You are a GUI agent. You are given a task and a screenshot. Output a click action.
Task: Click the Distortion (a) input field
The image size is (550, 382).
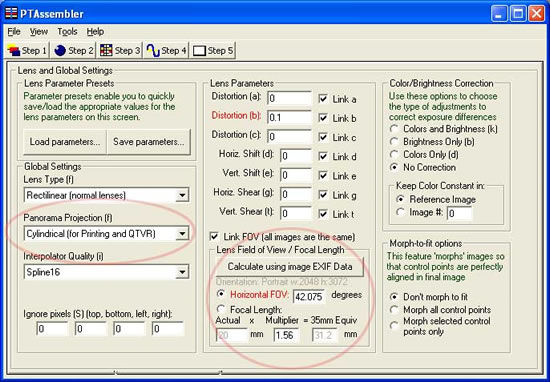click(x=289, y=99)
